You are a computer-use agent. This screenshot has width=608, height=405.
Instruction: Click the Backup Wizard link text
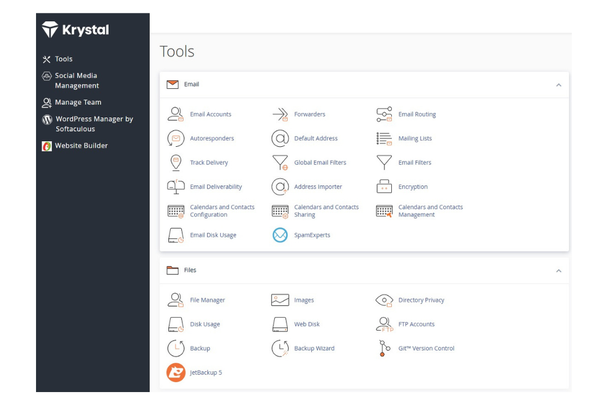[x=314, y=348]
